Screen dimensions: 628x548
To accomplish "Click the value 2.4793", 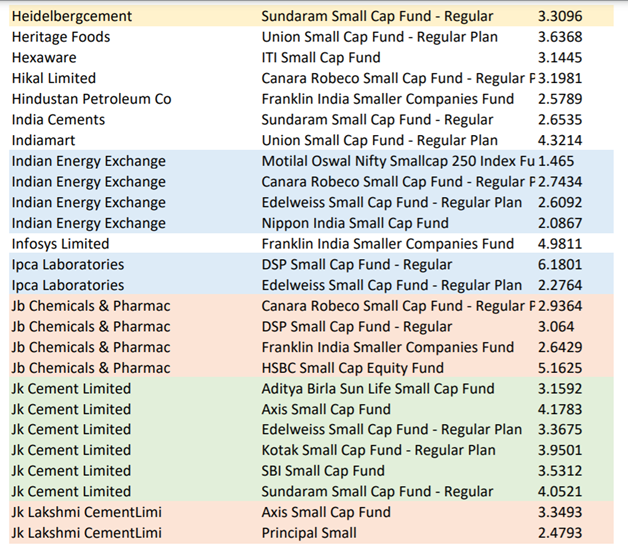I will pyautogui.click(x=560, y=533).
